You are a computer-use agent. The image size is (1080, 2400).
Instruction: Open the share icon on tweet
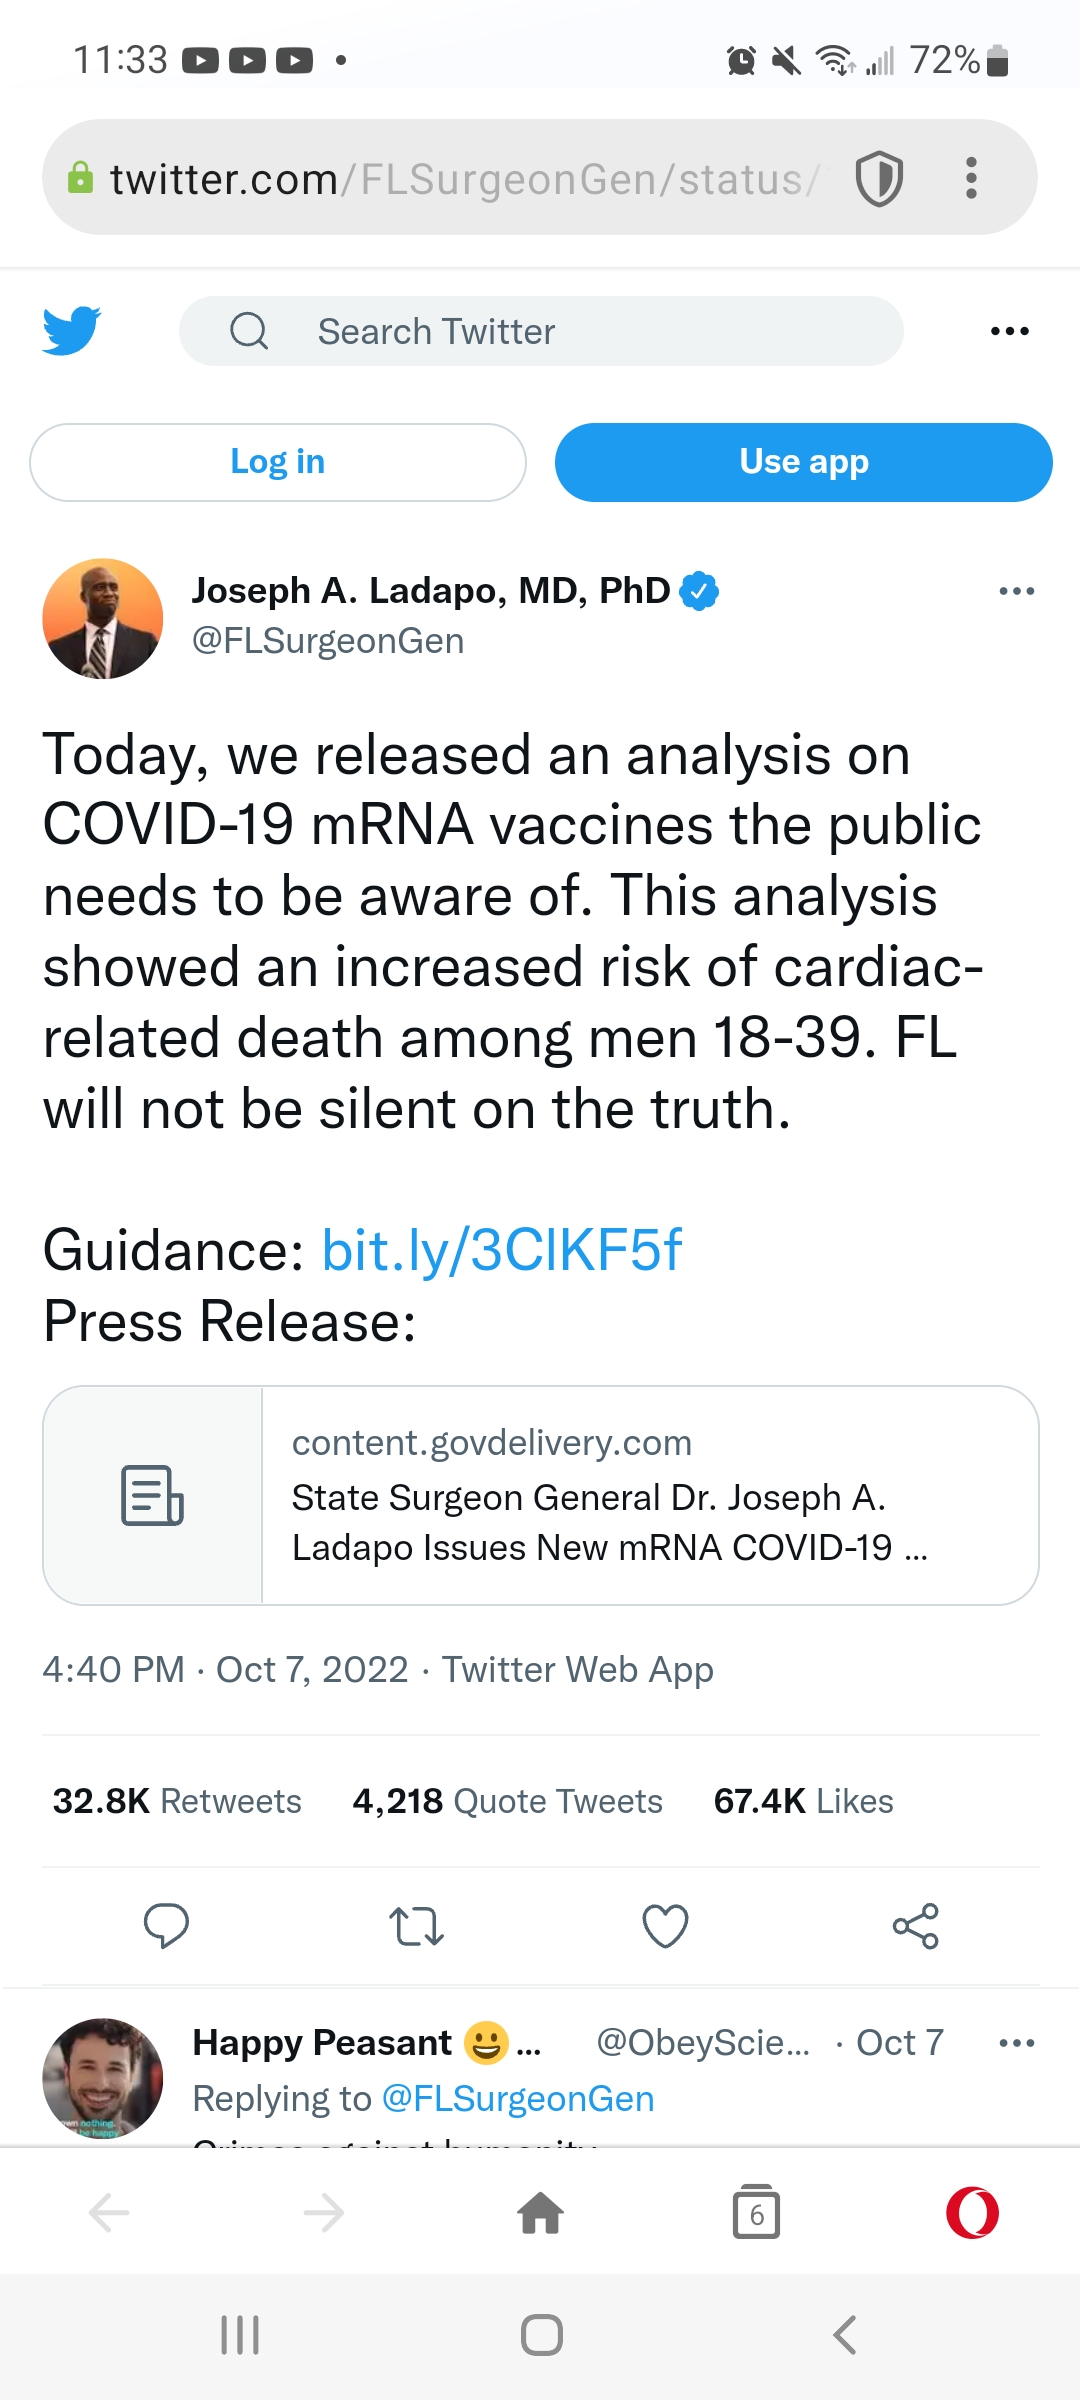click(x=915, y=1925)
